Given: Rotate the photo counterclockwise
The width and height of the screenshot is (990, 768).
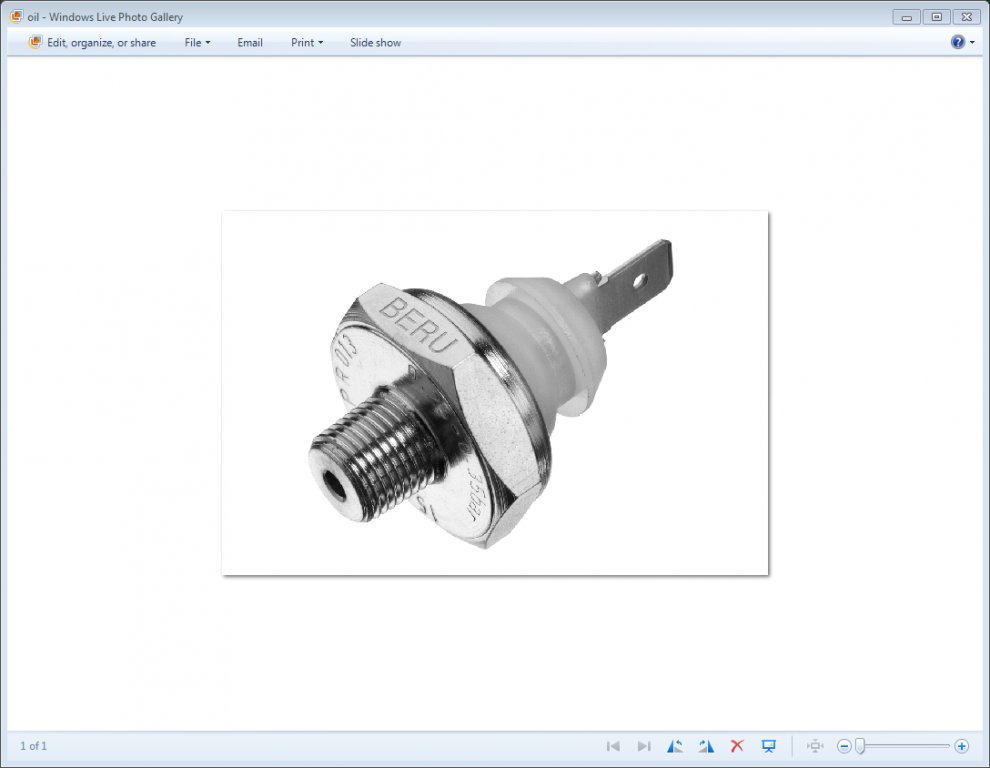Looking at the screenshot, I should pos(674,746).
